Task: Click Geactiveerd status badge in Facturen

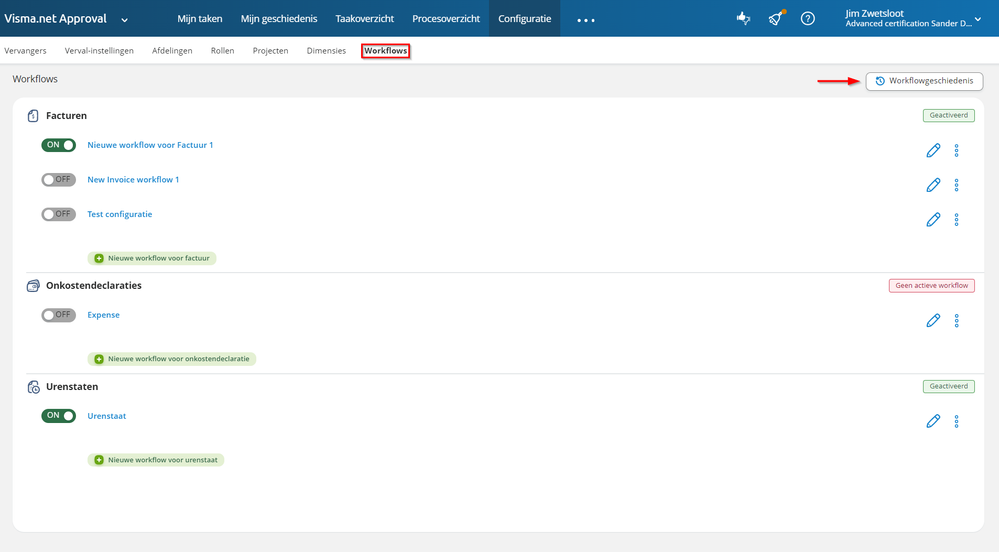Action: pyautogui.click(x=949, y=115)
